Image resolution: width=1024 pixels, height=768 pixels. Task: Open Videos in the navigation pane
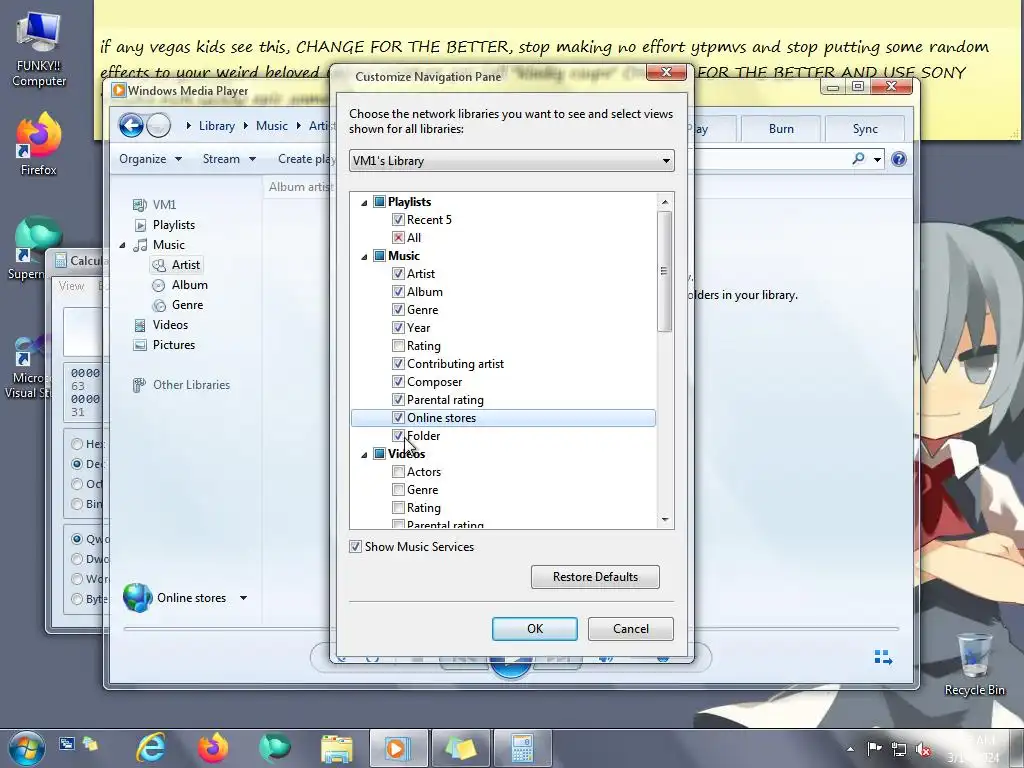pos(170,325)
